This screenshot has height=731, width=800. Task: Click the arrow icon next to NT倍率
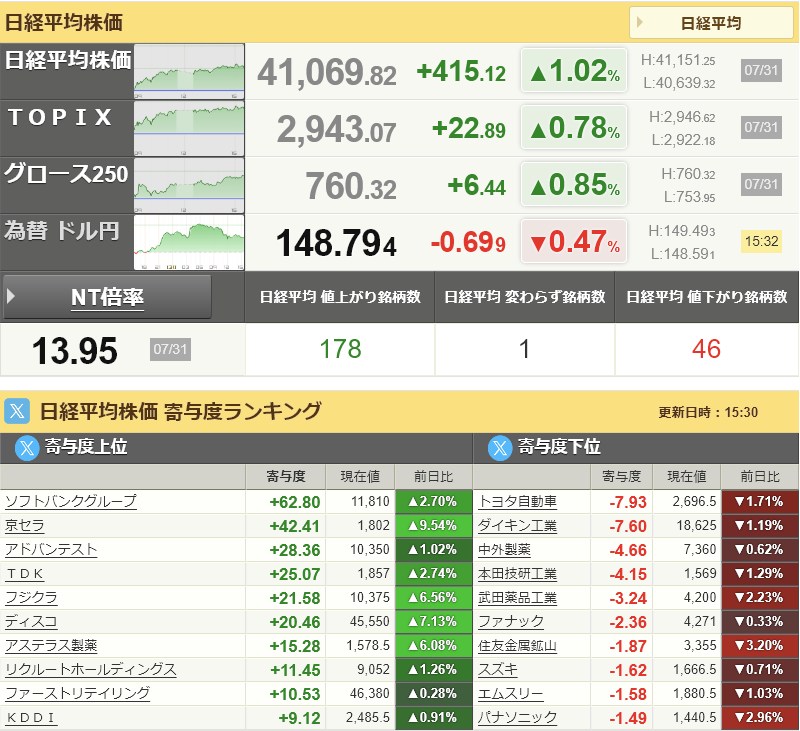click(11, 296)
